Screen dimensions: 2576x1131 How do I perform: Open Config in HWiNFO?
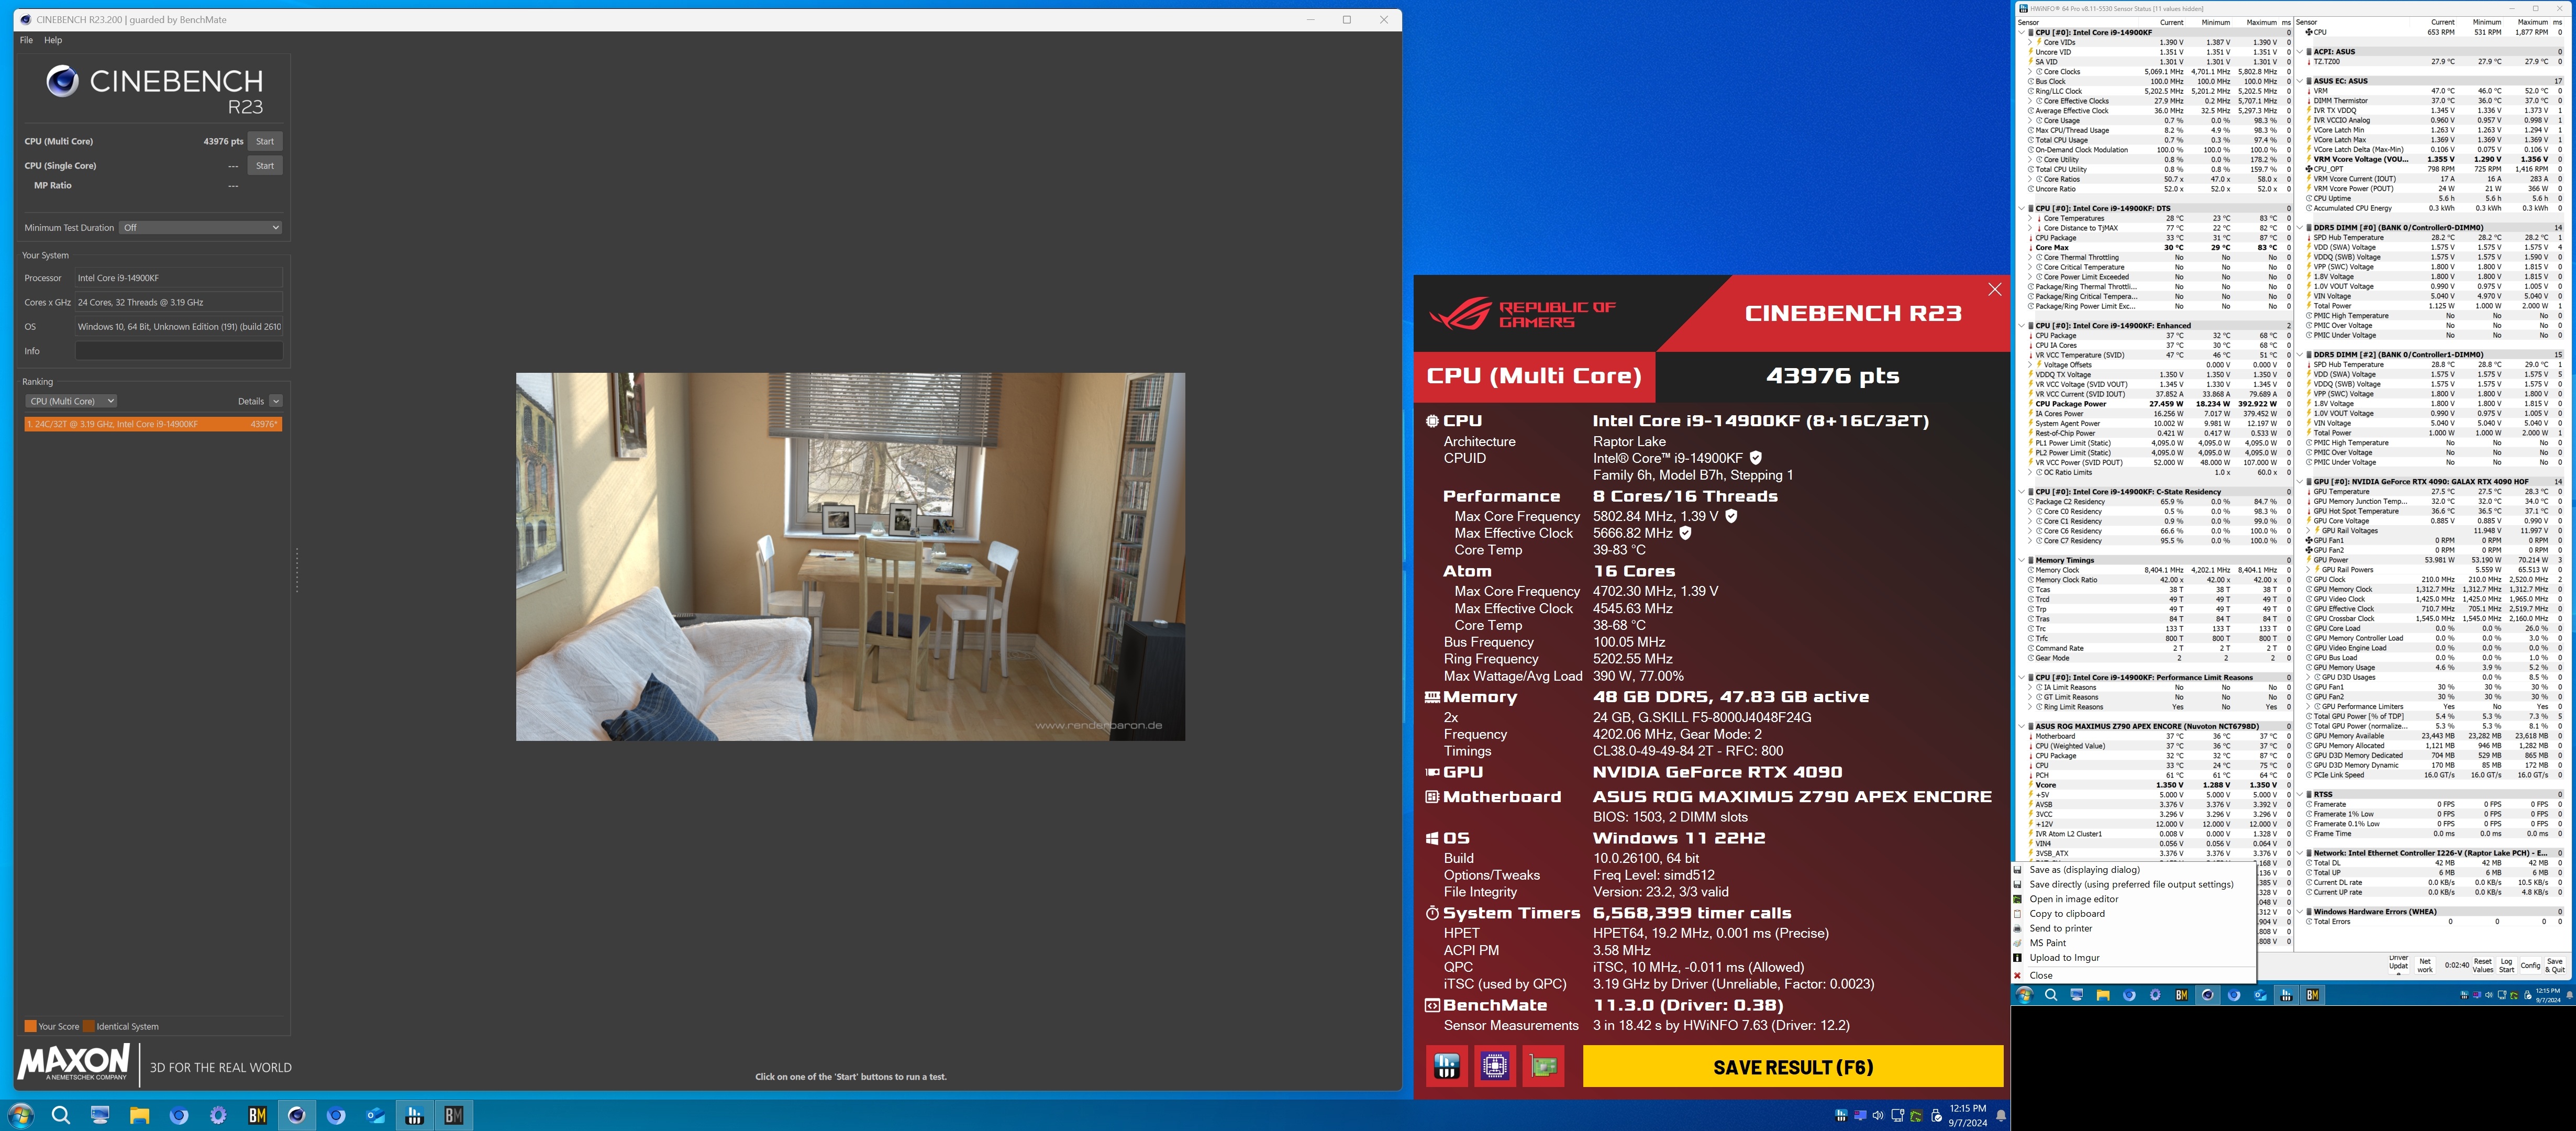(x=2530, y=965)
